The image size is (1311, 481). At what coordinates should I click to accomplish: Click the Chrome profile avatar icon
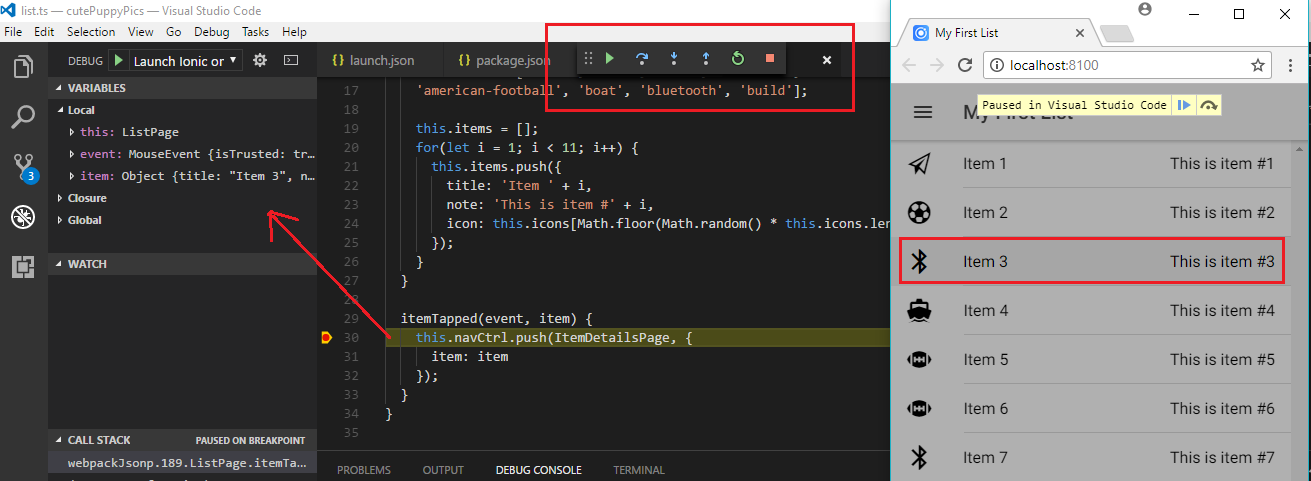1145,10
